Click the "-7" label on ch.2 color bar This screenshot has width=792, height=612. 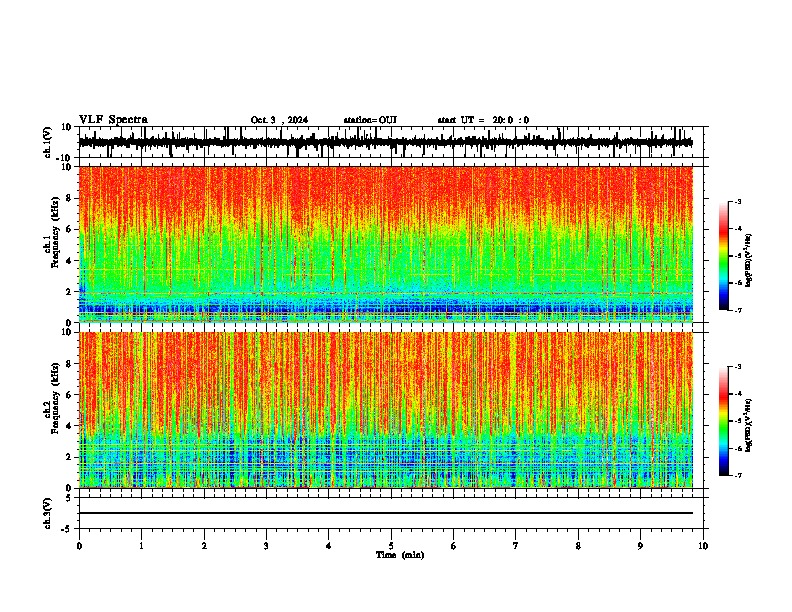pos(737,476)
